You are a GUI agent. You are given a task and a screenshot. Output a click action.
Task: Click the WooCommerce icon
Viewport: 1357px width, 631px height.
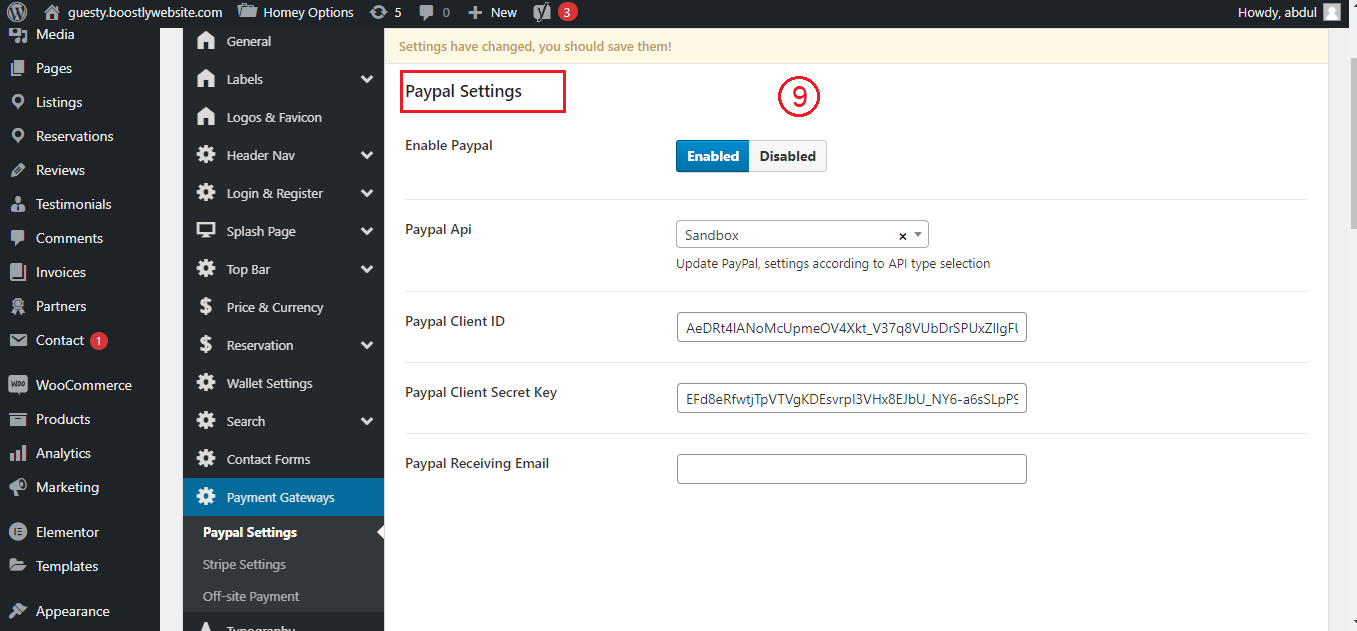(17, 385)
